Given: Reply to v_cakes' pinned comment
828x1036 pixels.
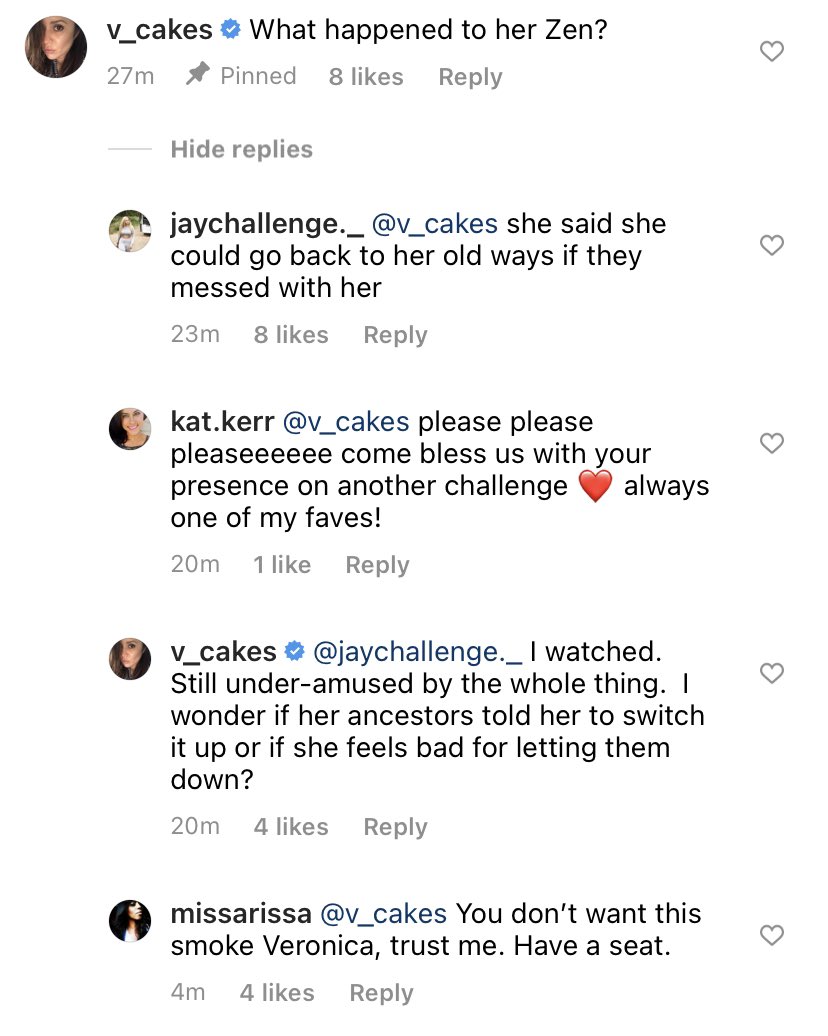Looking at the screenshot, I should point(470,77).
